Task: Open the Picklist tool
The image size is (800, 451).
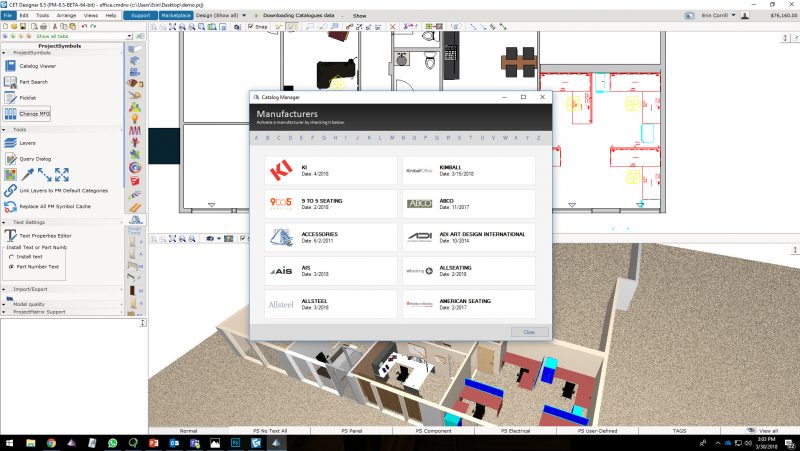Action: pyautogui.click(x=20, y=97)
